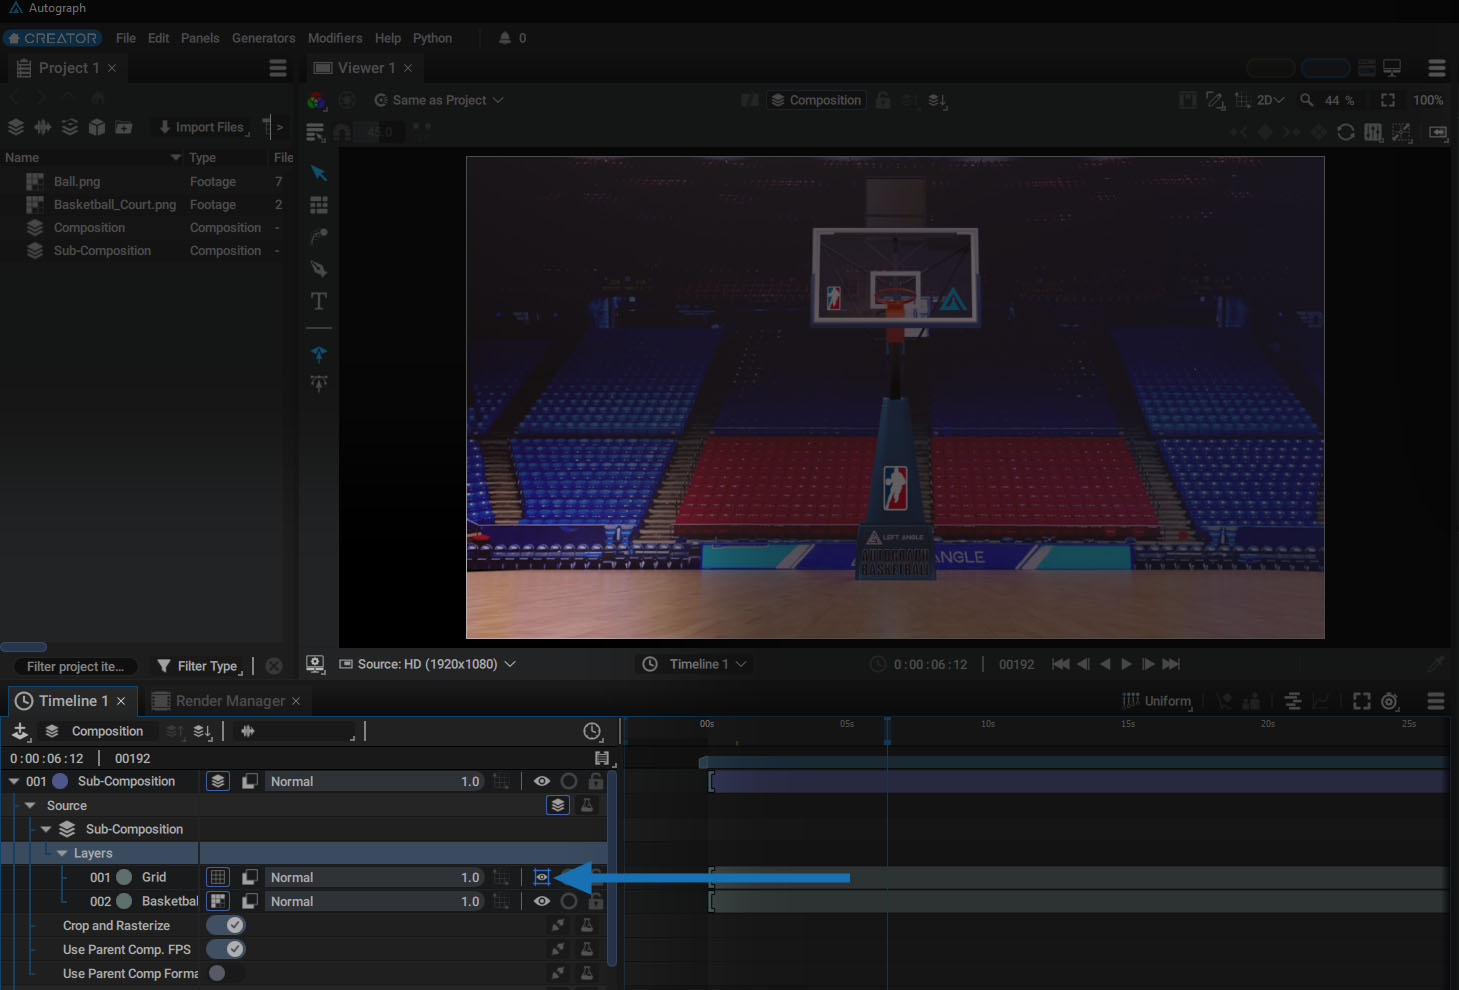Click the Basketball layer checker image icon

click(x=217, y=901)
